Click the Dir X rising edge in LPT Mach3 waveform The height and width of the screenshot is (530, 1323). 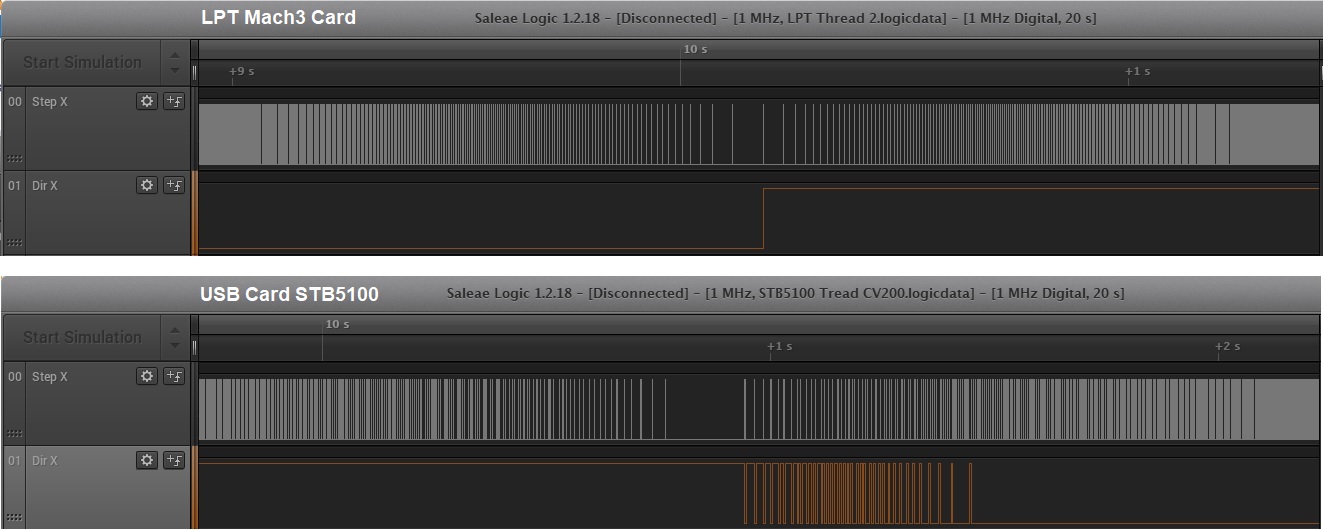coord(764,217)
